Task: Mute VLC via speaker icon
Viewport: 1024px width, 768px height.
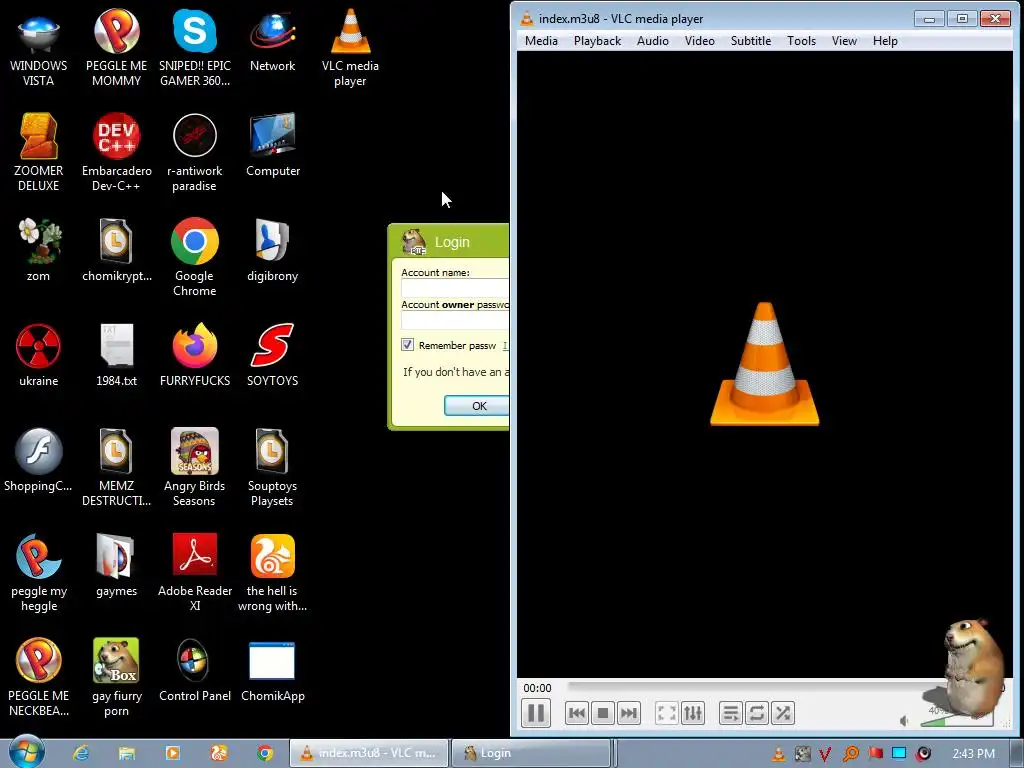Action: tap(904, 721)
